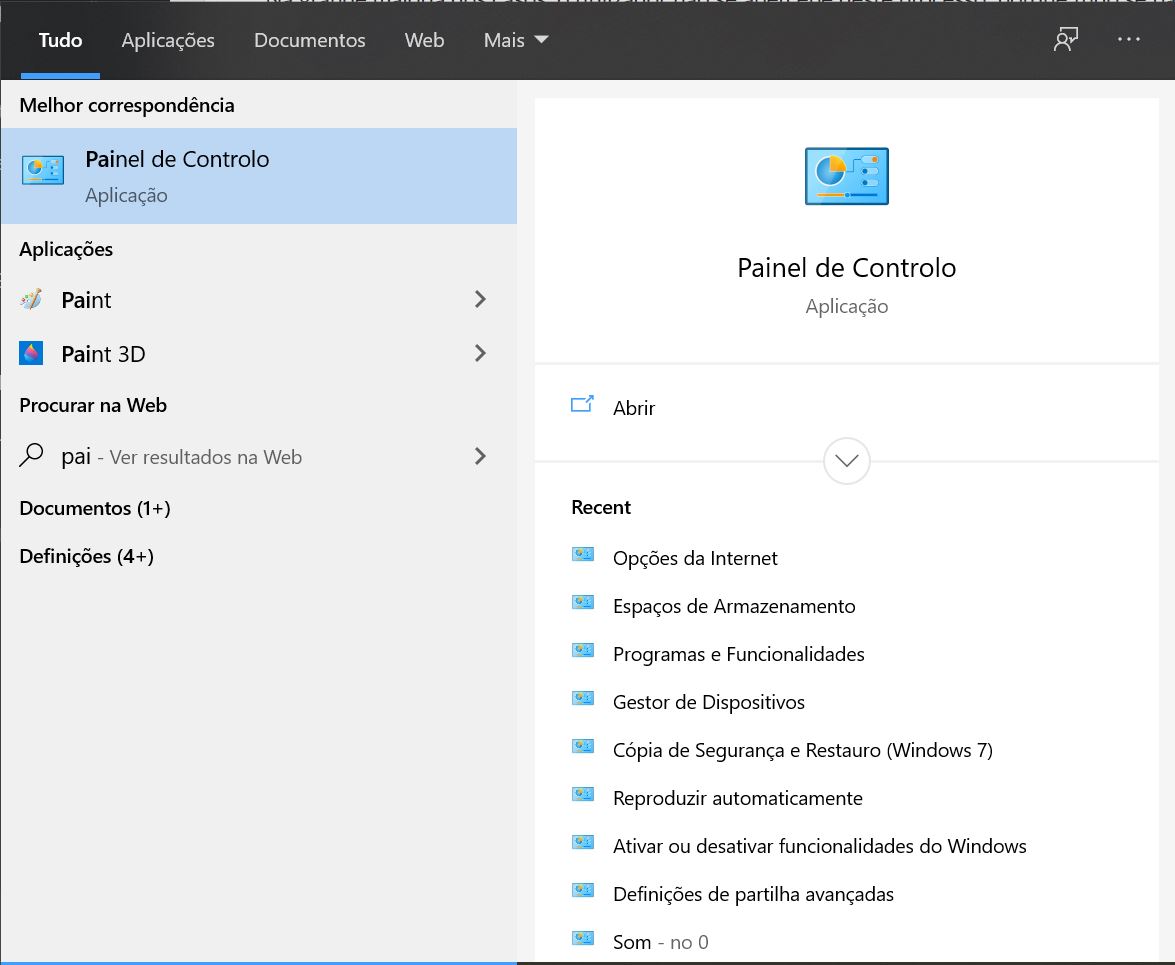Click the icon beside Gestor de Dispositivos
The image size is (1175, 965).
coord(583,699)
